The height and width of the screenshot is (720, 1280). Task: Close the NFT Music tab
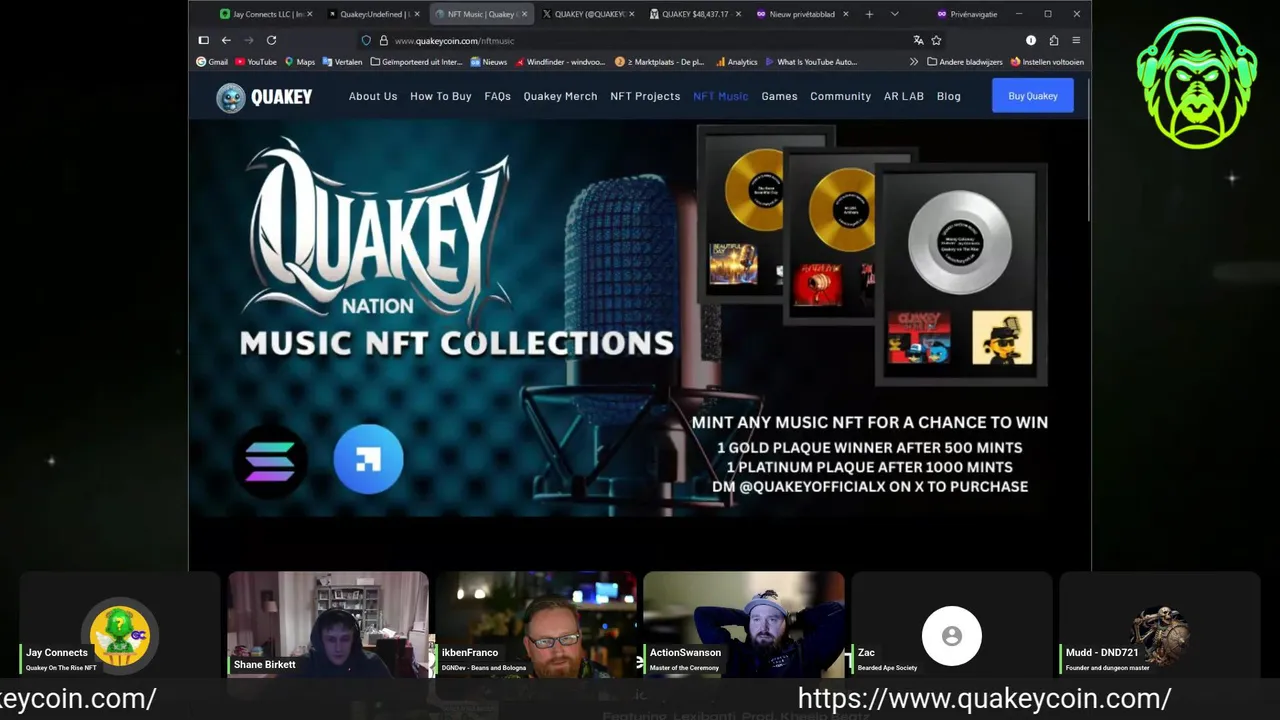(524, 14)
